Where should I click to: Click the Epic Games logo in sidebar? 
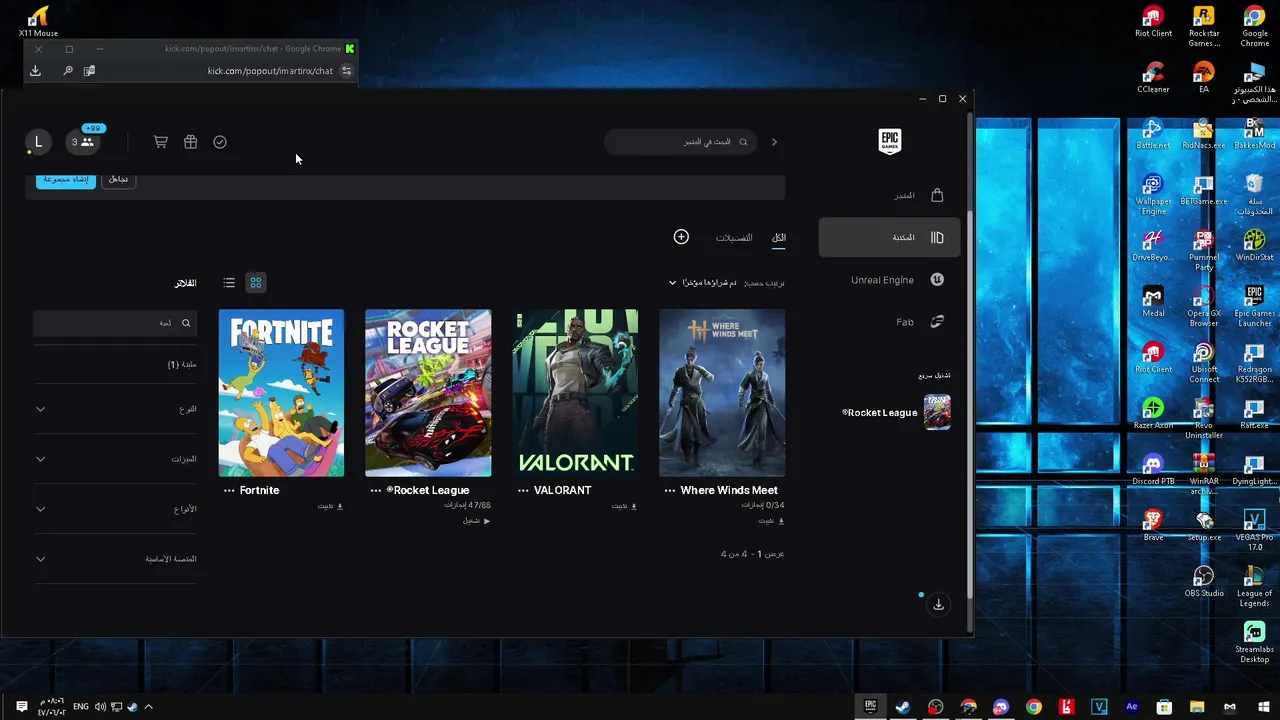click(889, 142)
